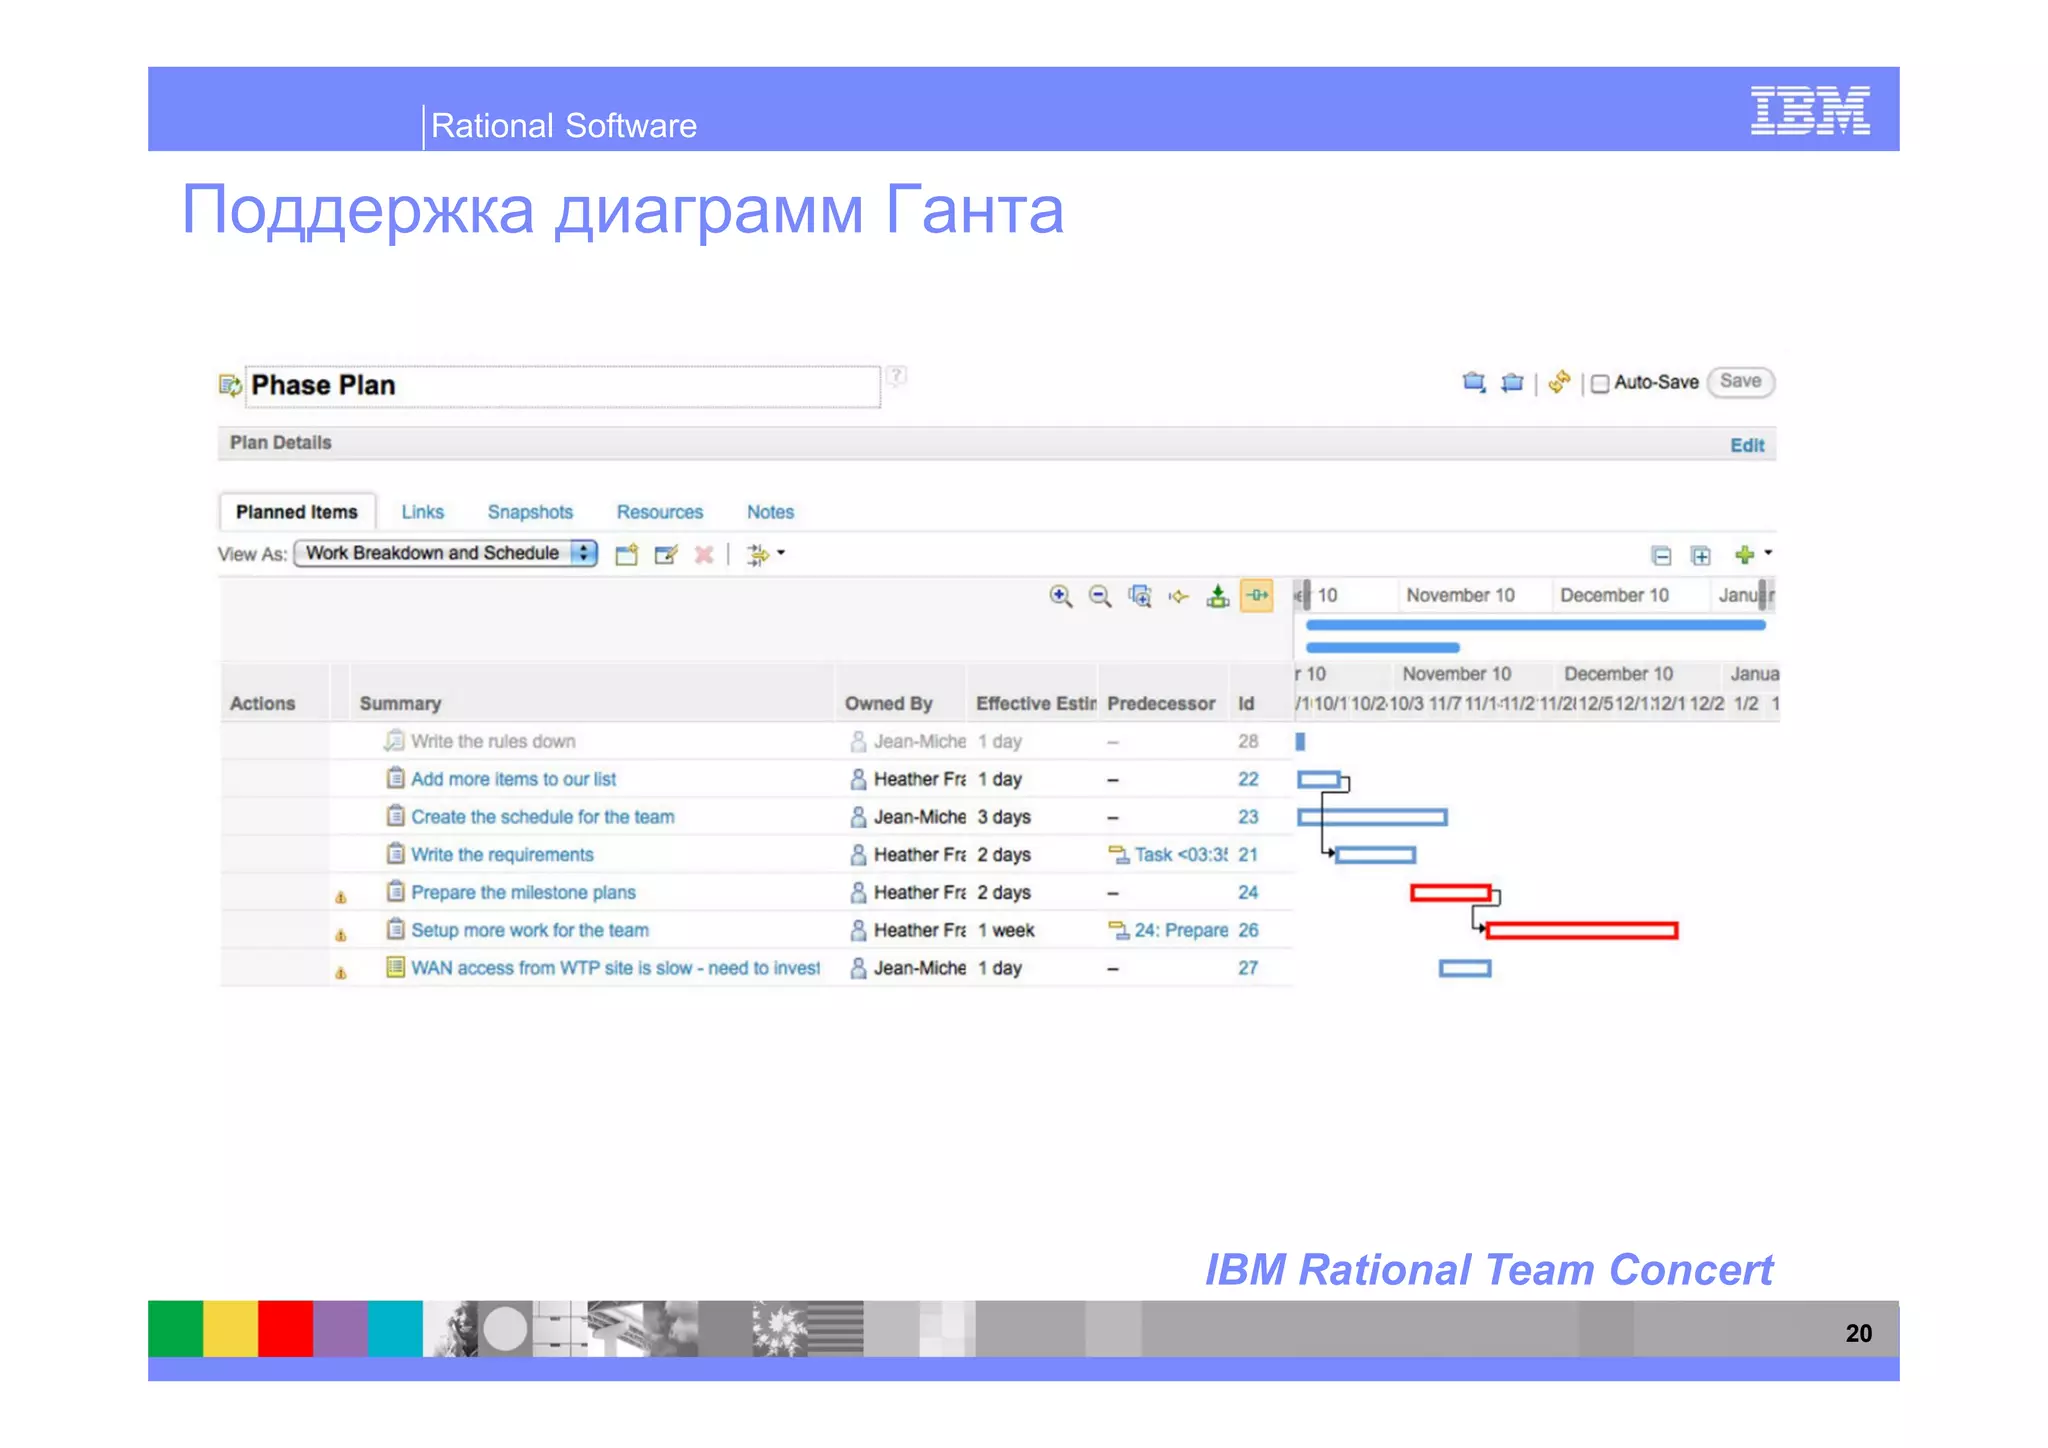Click the plan view options arrow icon
2048x1448 pixels.
click(x=758, y=555)
